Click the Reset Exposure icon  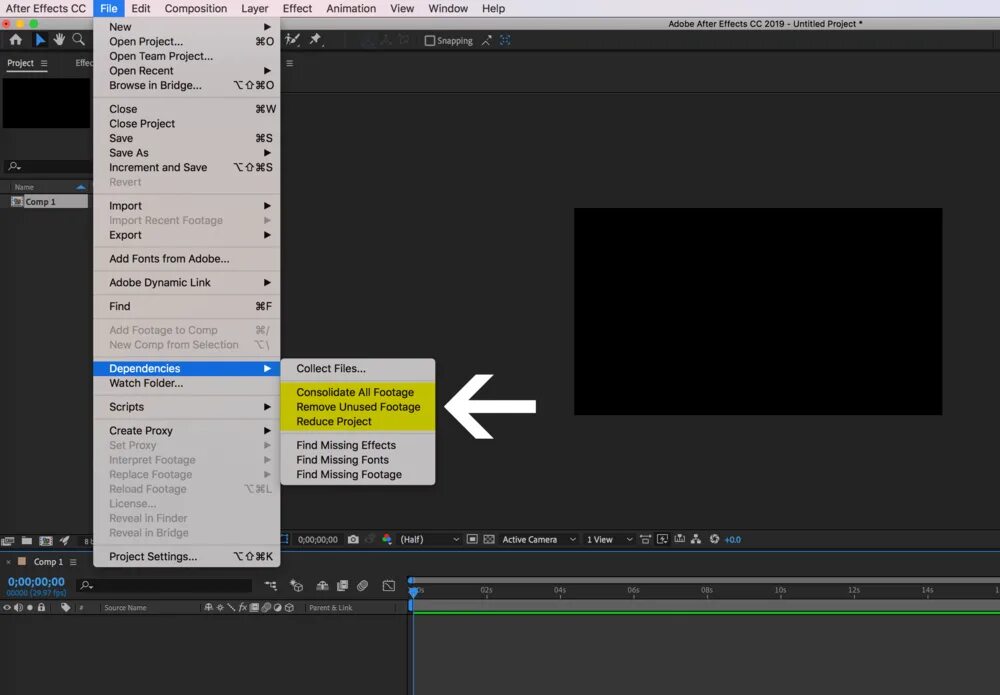[x=714, y=539]
